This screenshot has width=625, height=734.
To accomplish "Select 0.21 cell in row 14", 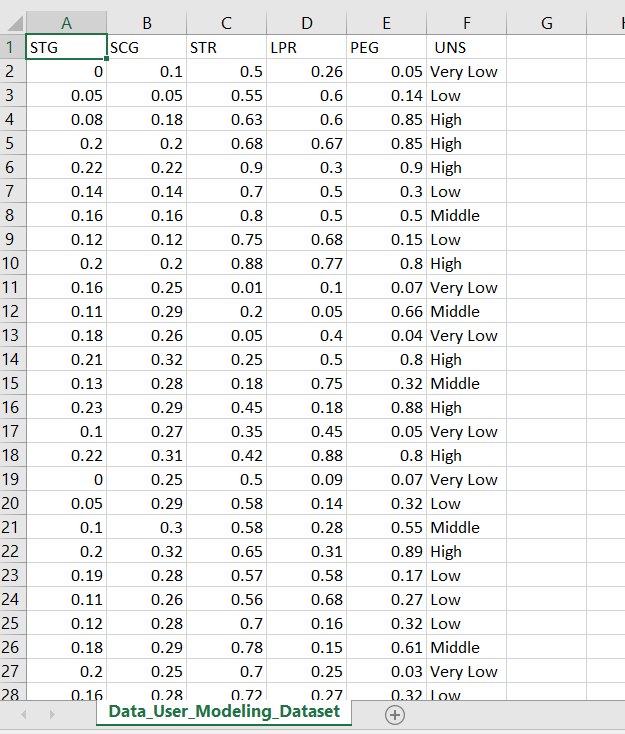I will click(x=66, y=359).
